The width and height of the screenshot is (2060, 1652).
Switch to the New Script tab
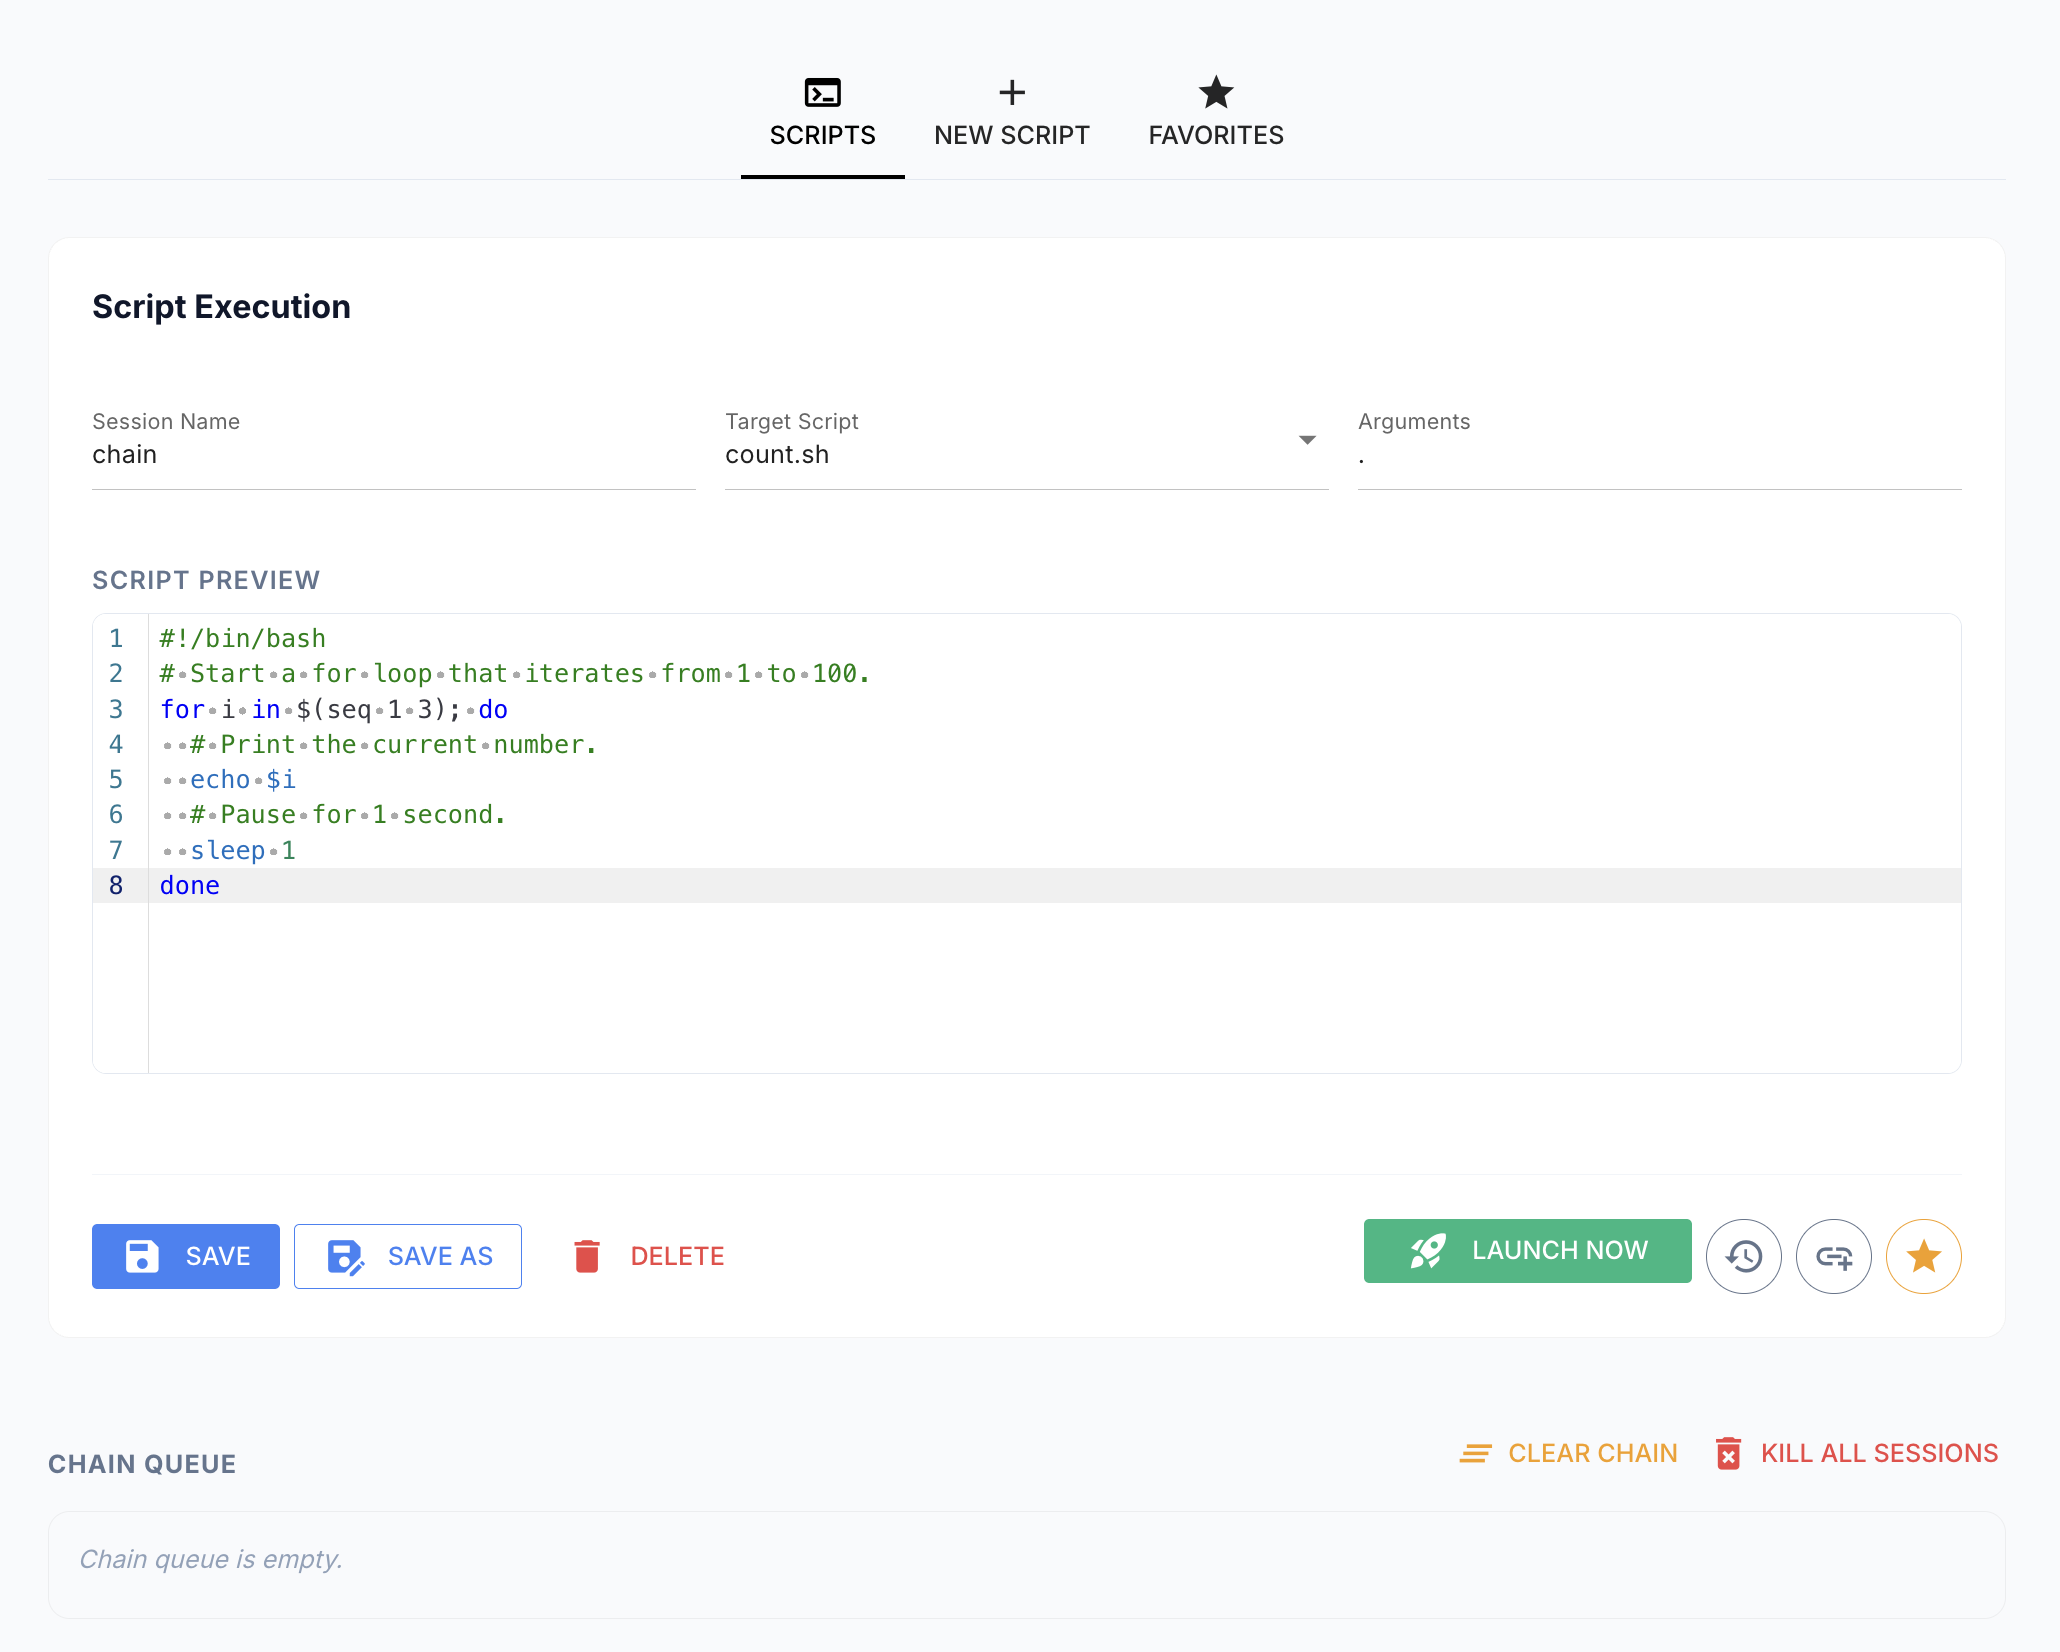tap(1012, 113)
